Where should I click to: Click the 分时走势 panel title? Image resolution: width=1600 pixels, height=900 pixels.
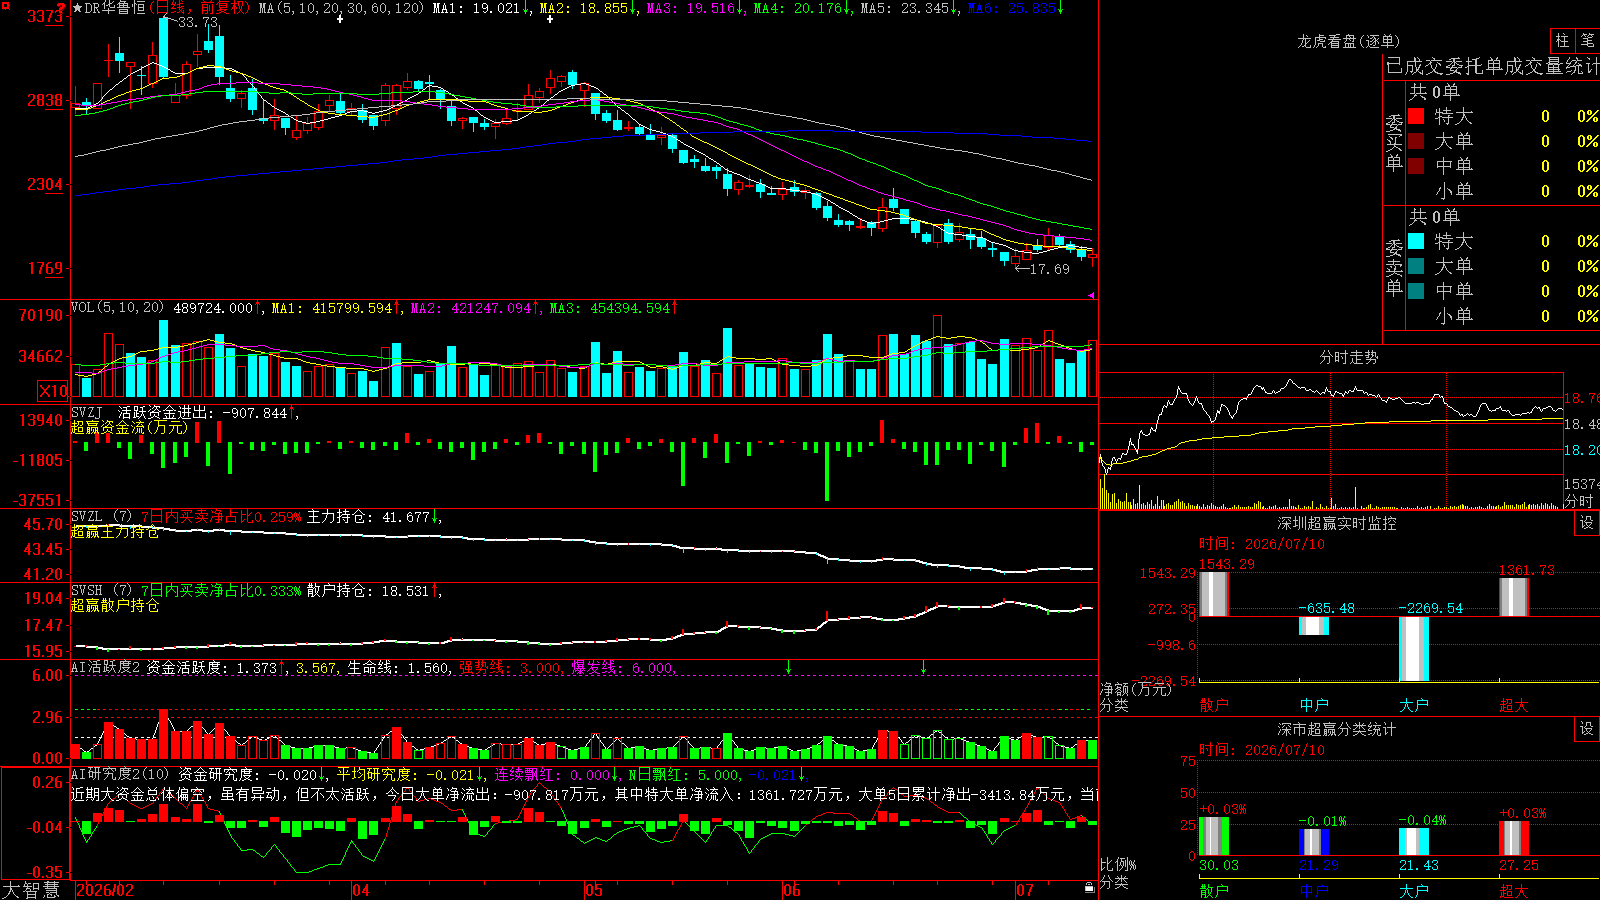click(1348, 357)
